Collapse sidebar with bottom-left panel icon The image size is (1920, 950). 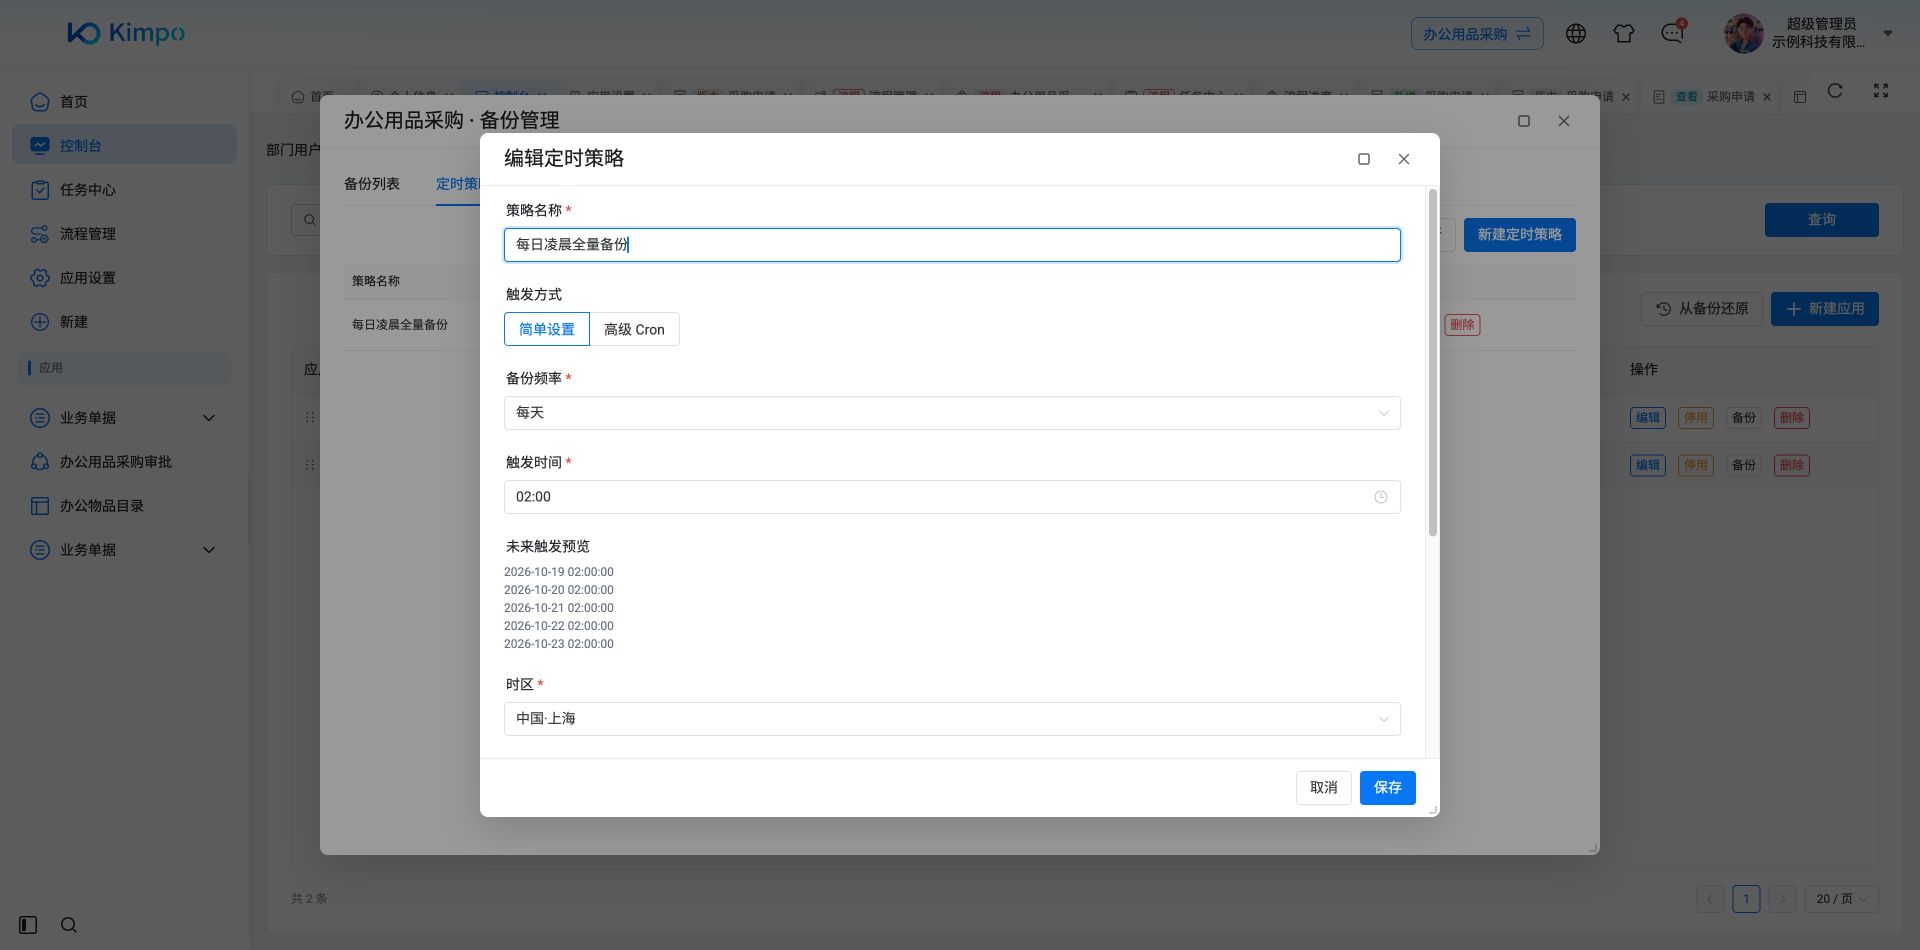click(x=28, y=925)
